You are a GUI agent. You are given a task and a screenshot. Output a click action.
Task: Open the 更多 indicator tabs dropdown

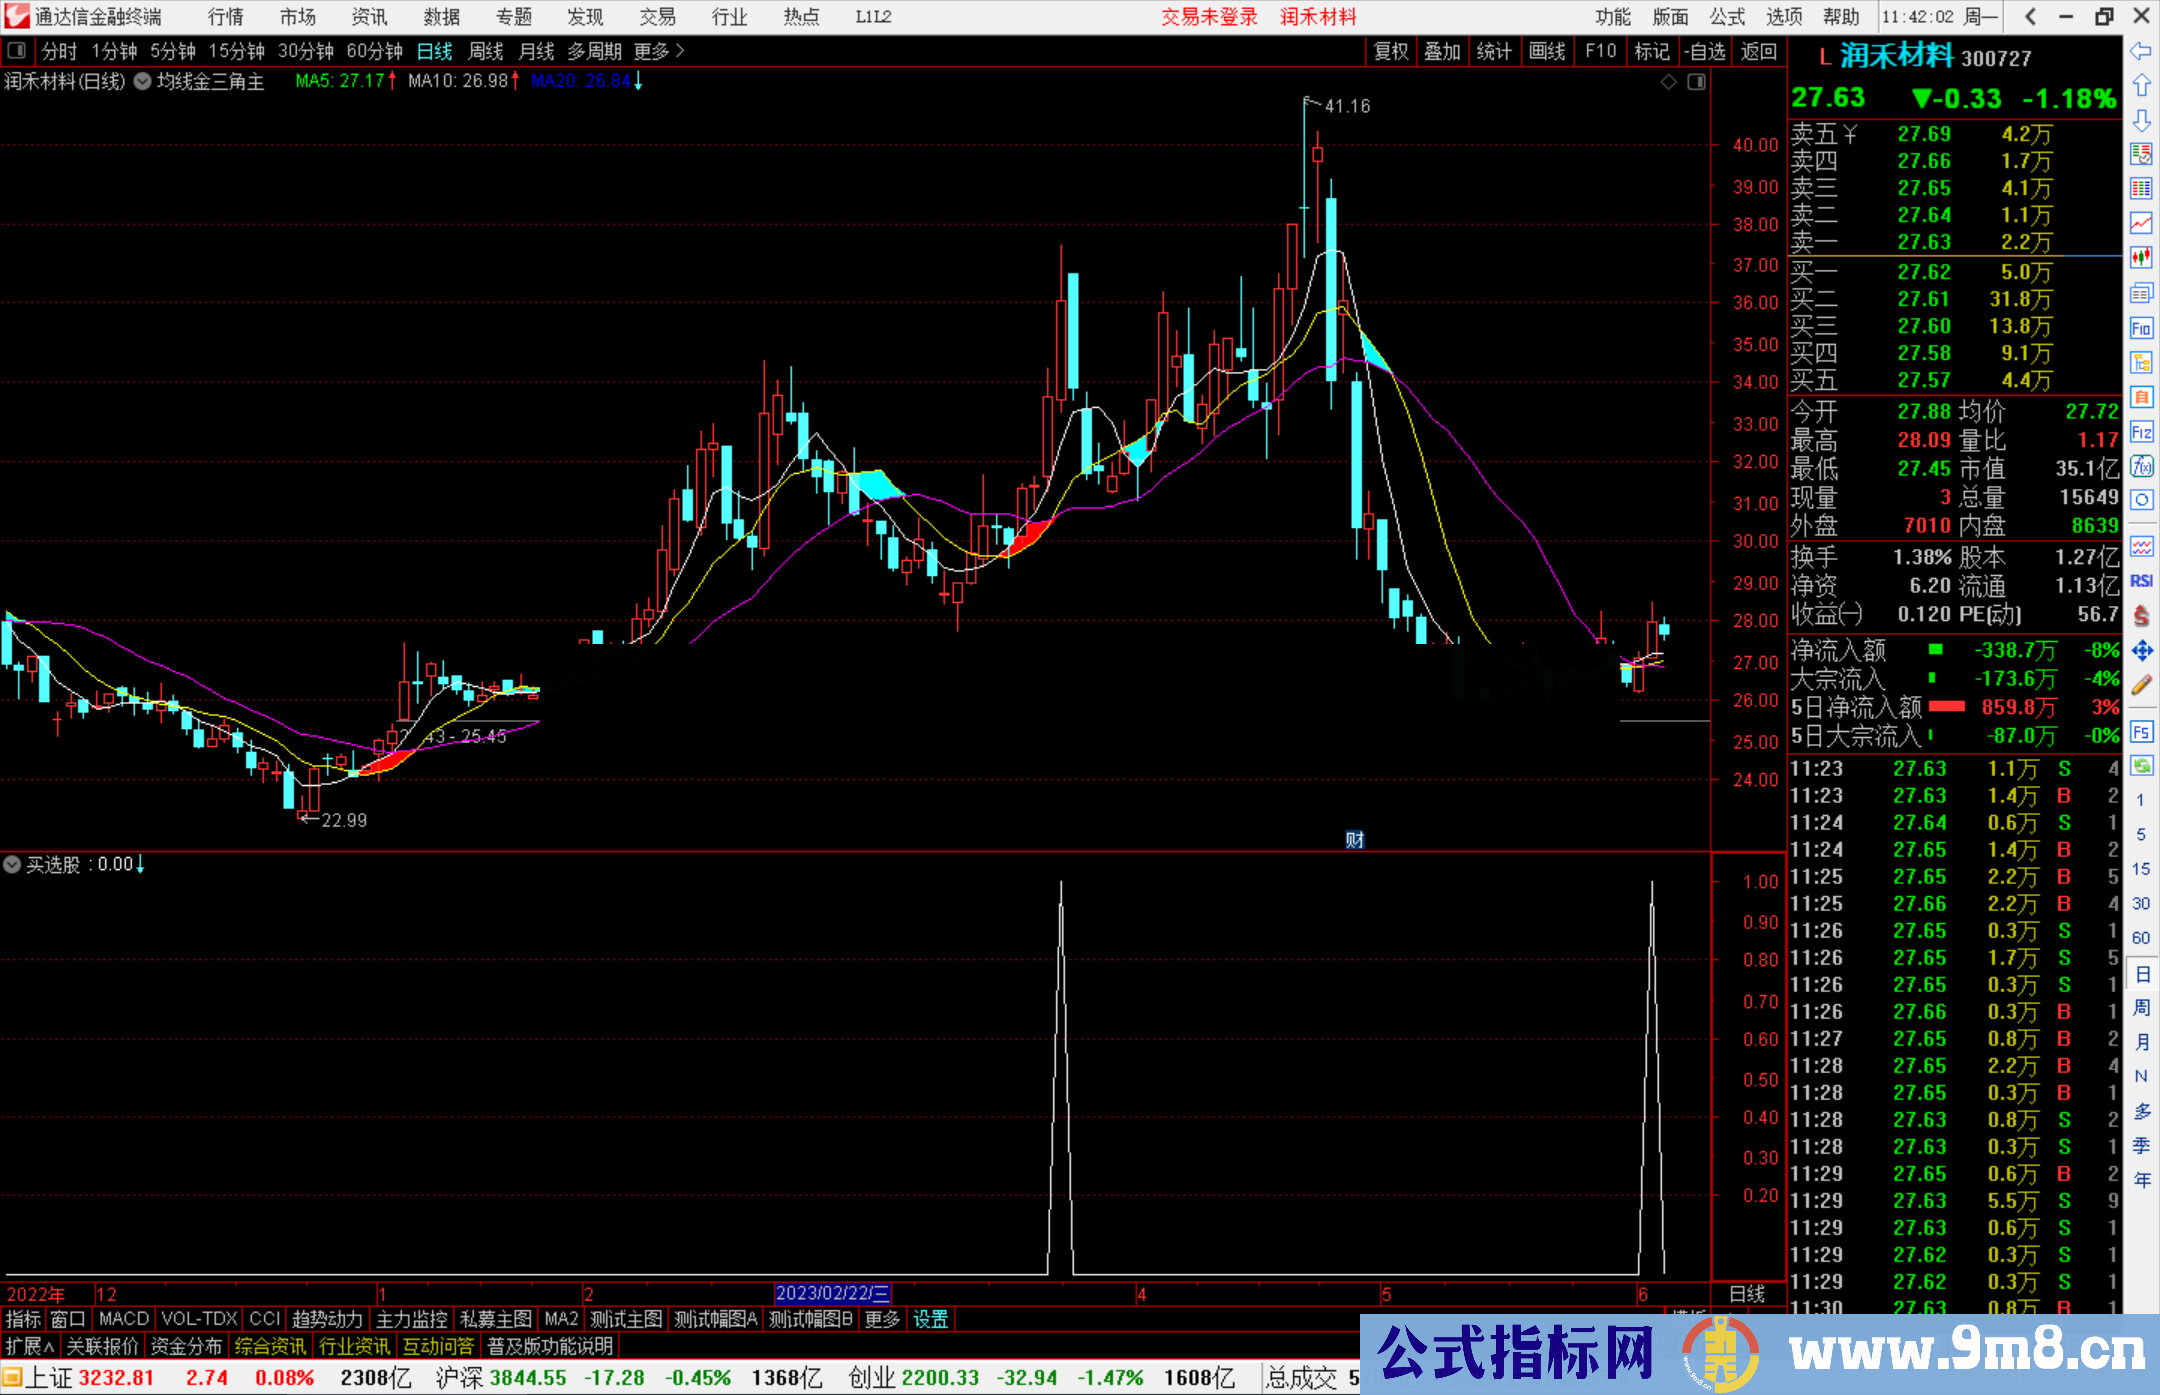click(x=882, y=1319)
